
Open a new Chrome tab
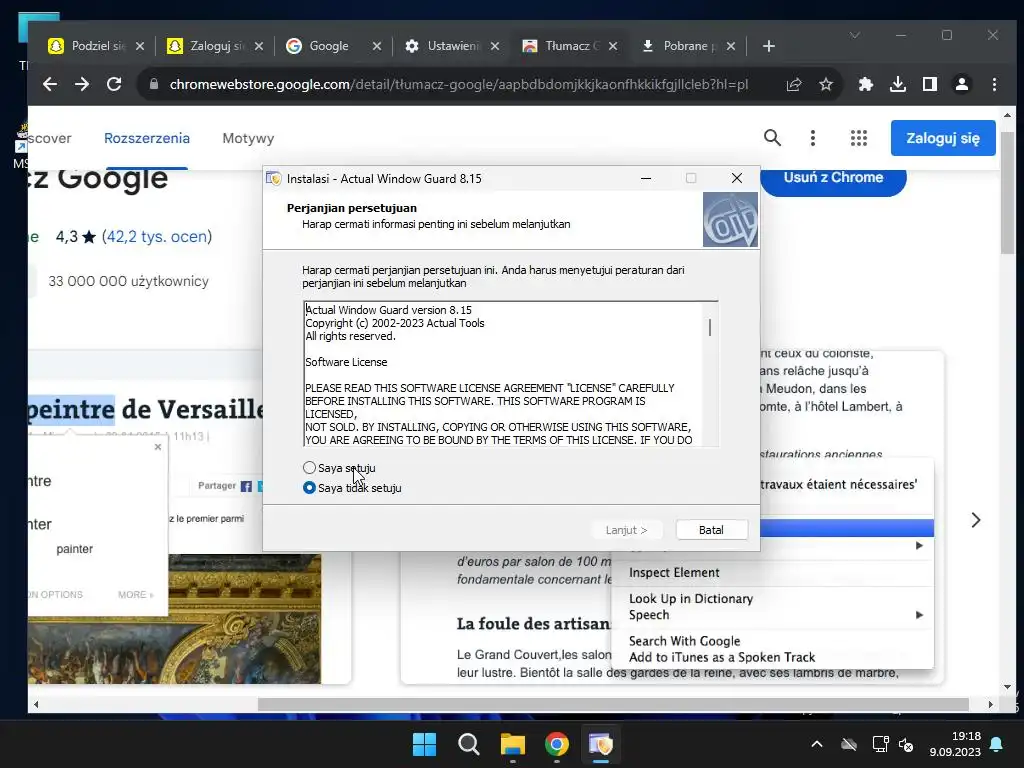coord(769,46)
